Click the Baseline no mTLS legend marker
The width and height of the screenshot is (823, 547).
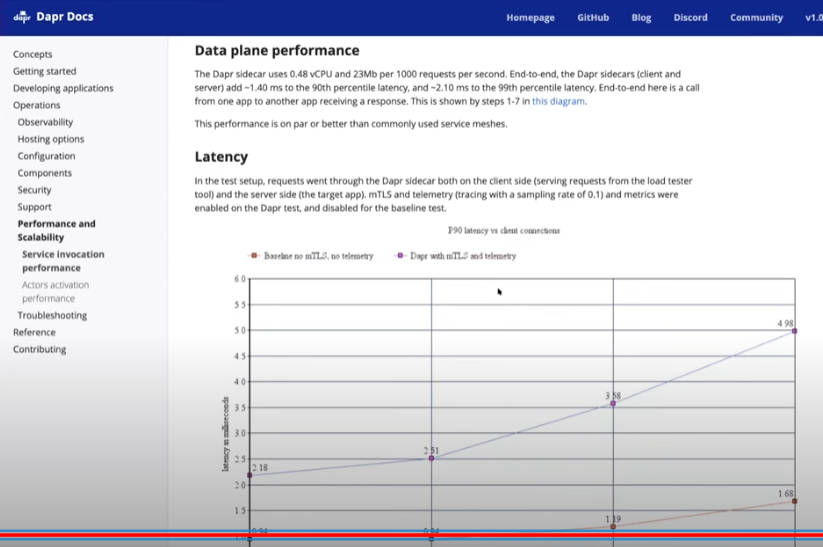254,256
